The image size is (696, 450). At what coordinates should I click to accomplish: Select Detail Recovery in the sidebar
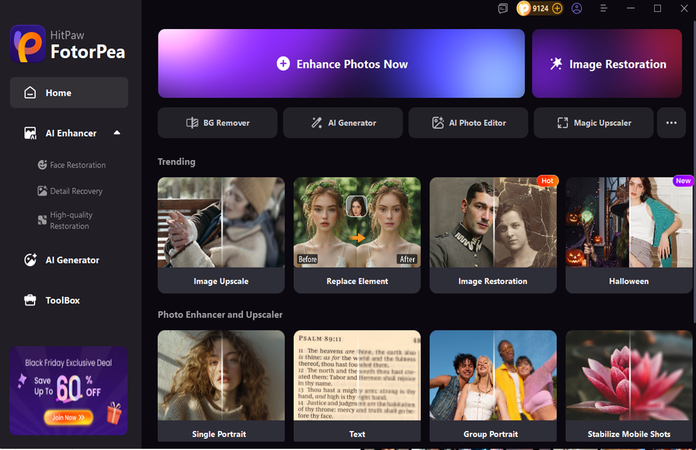coord(70,191)
